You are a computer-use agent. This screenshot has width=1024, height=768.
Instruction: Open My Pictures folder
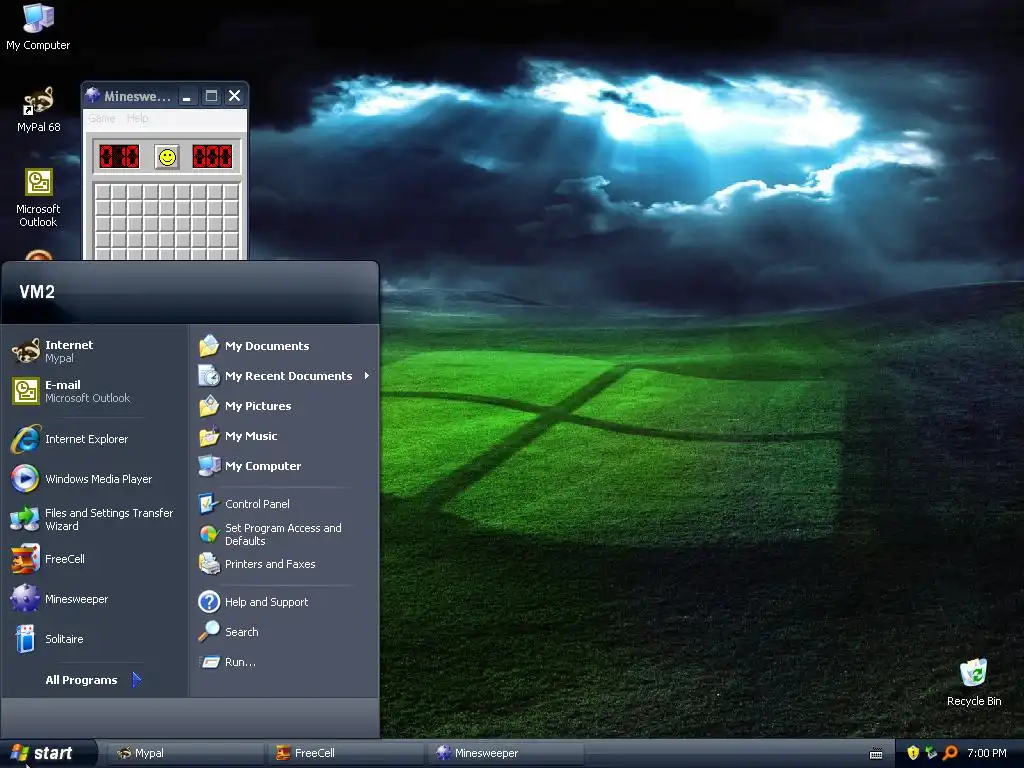tap(284, 406)
